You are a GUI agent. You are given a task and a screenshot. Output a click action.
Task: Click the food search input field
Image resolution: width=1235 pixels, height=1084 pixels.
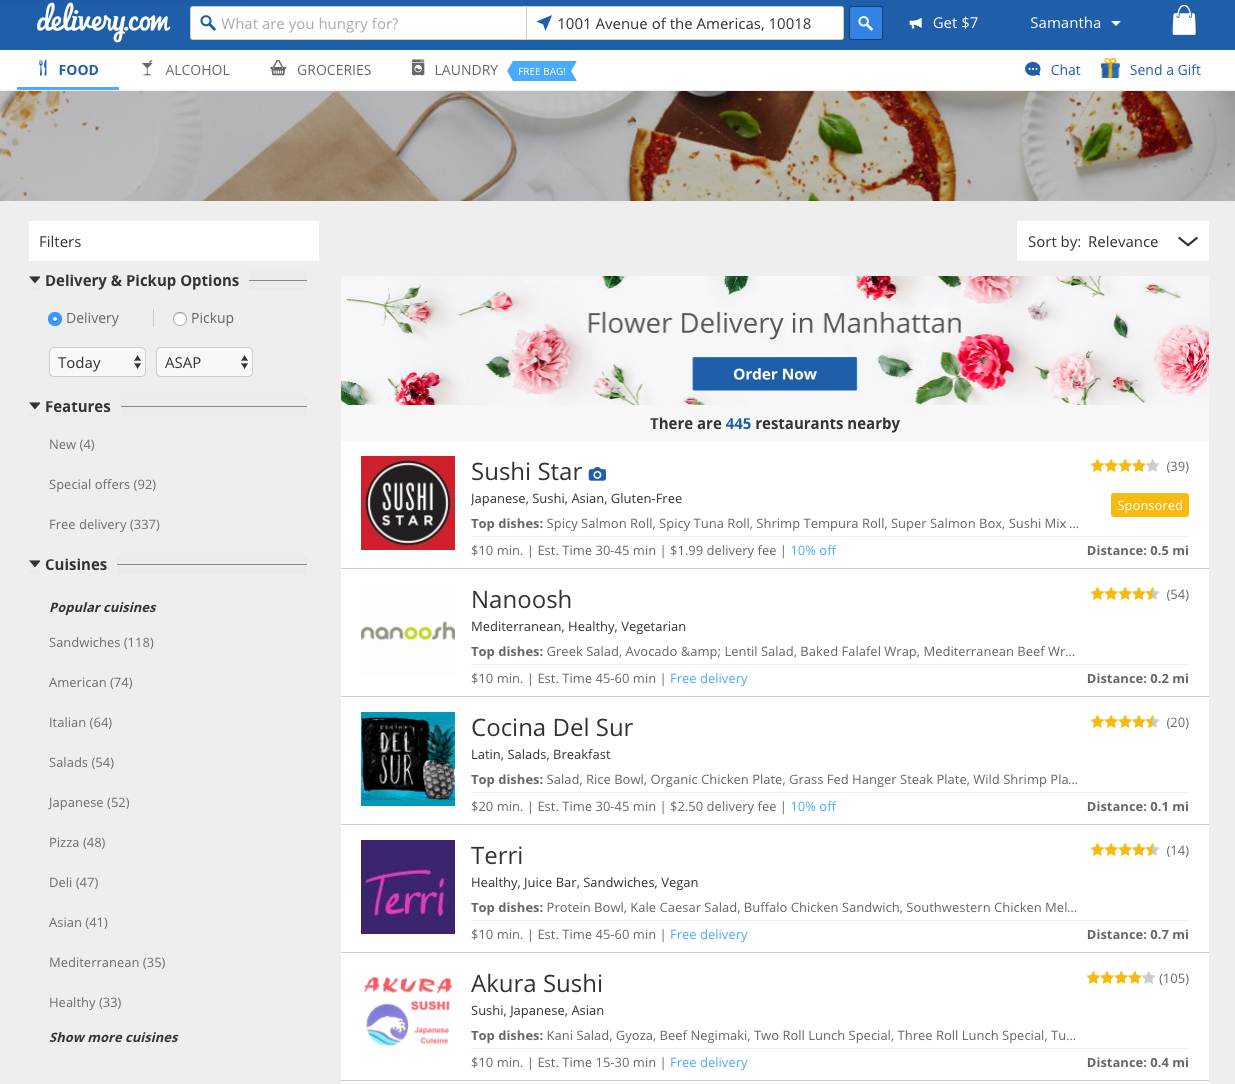click(x=358, y=23)
